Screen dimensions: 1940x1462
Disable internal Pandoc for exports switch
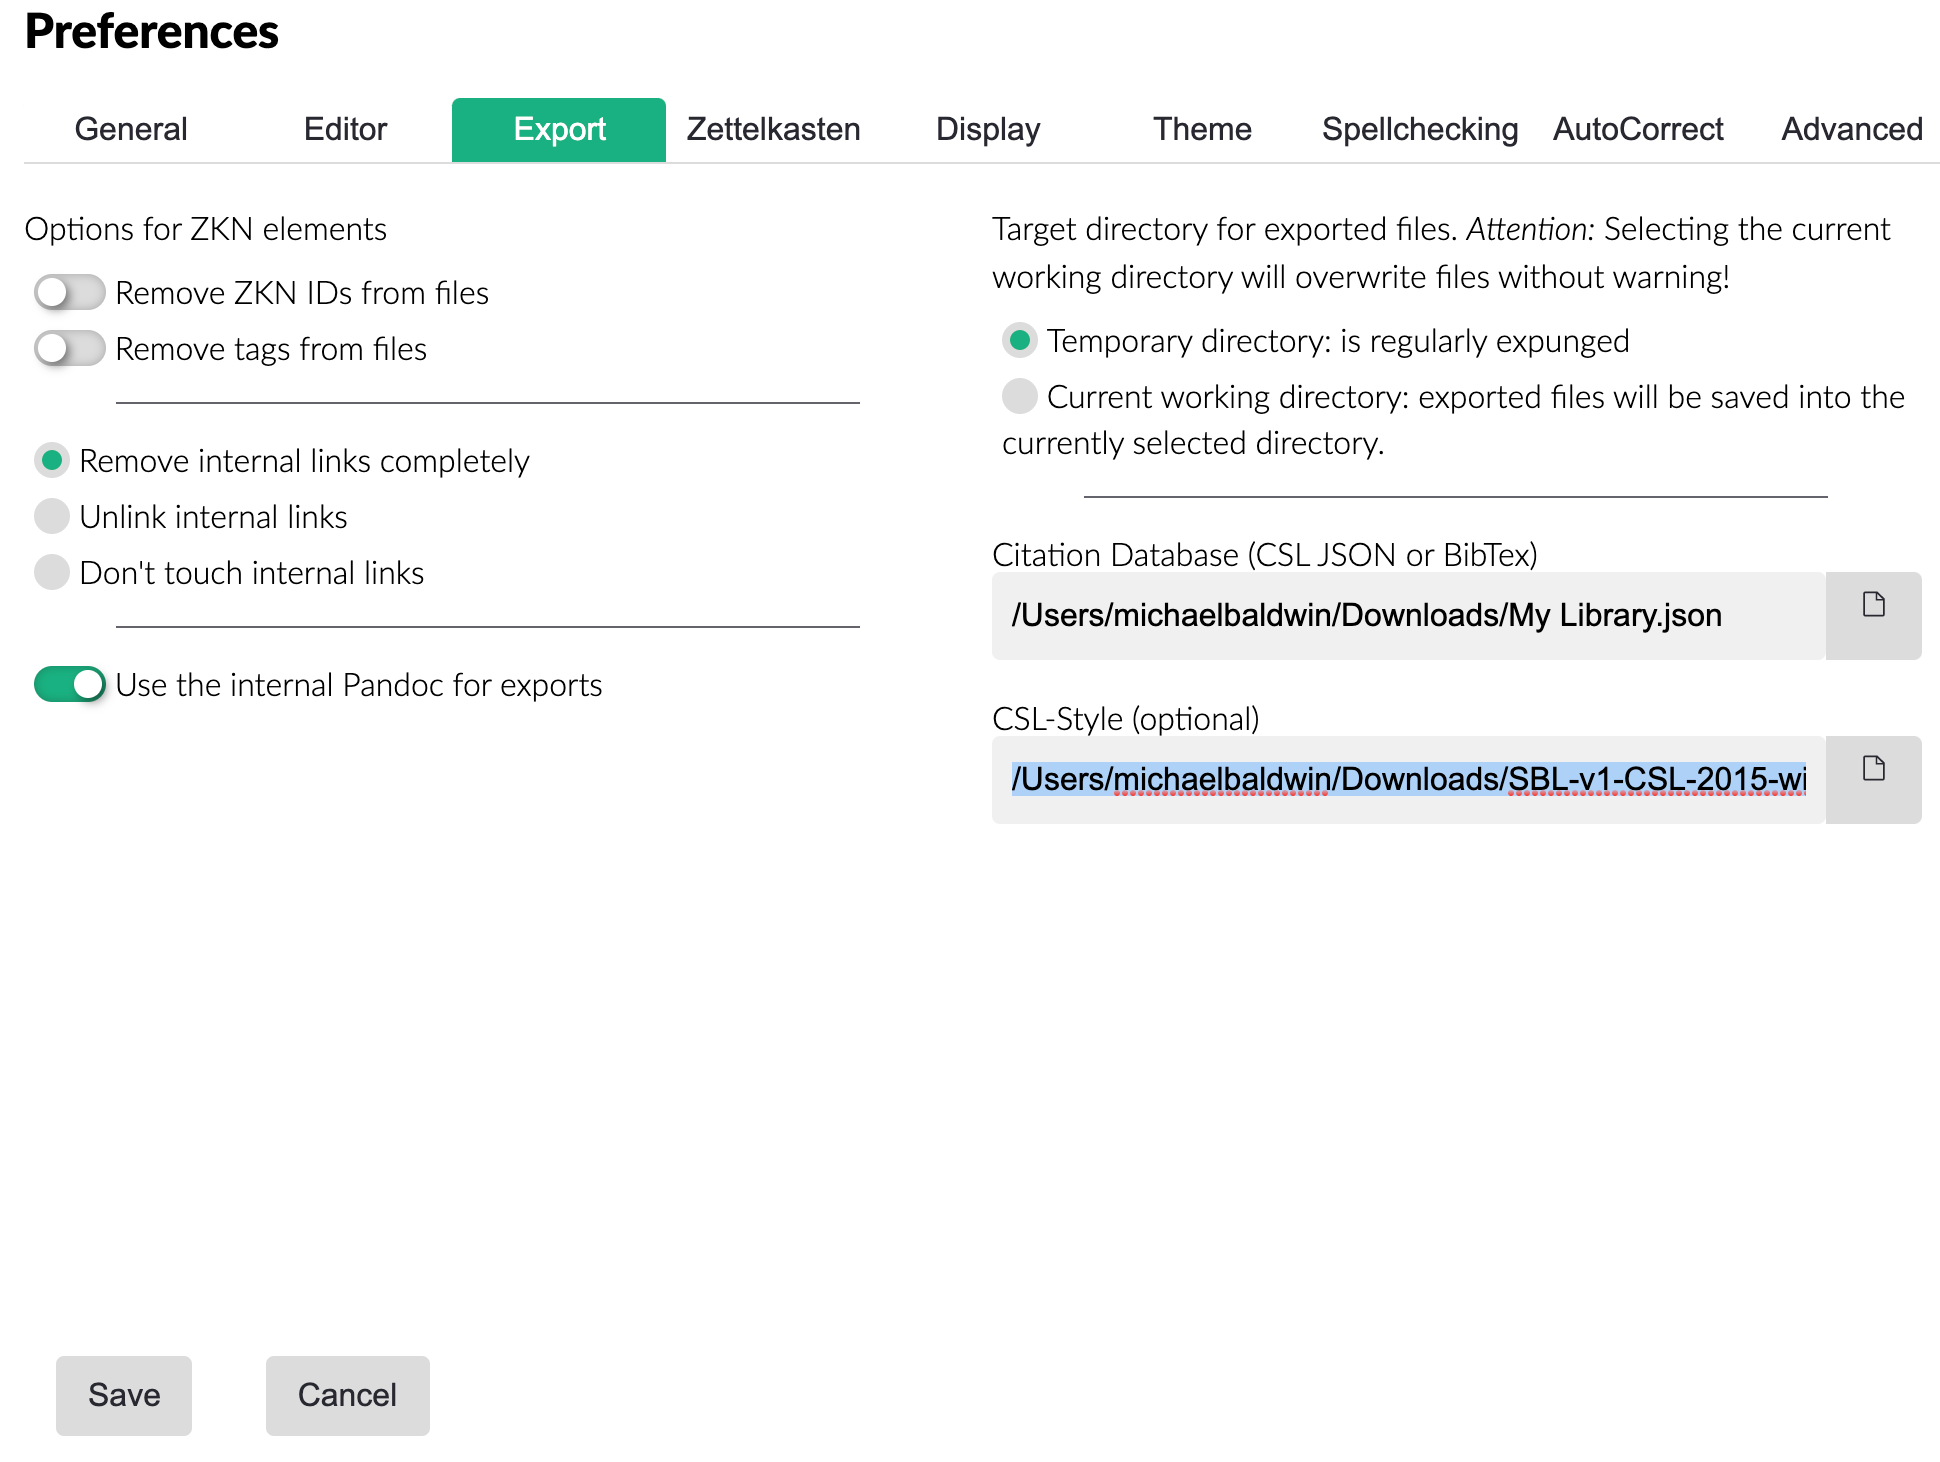[70, 685]
